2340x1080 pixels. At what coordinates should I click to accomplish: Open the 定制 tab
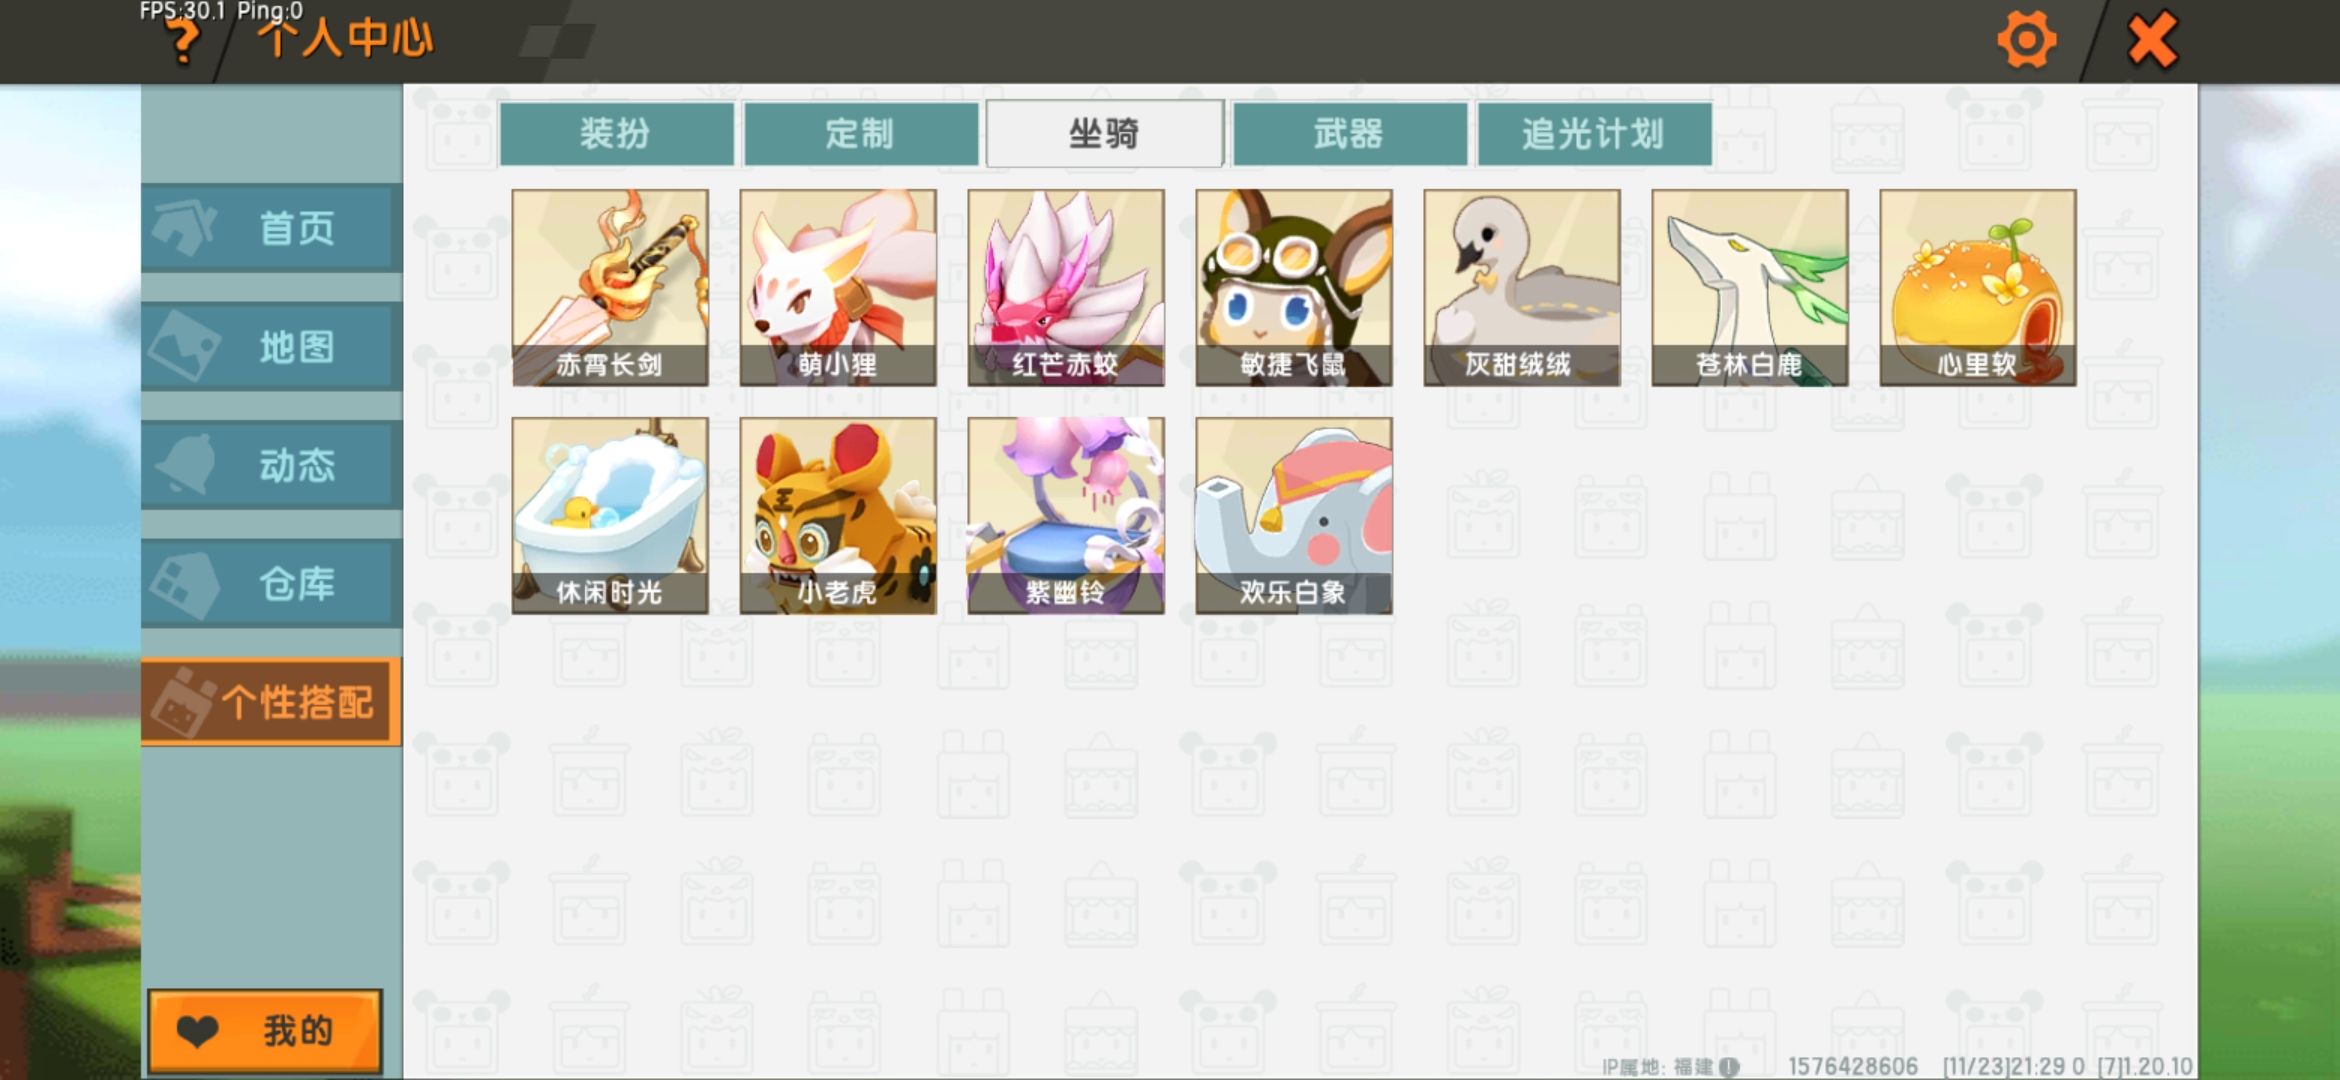click(861, 133)
